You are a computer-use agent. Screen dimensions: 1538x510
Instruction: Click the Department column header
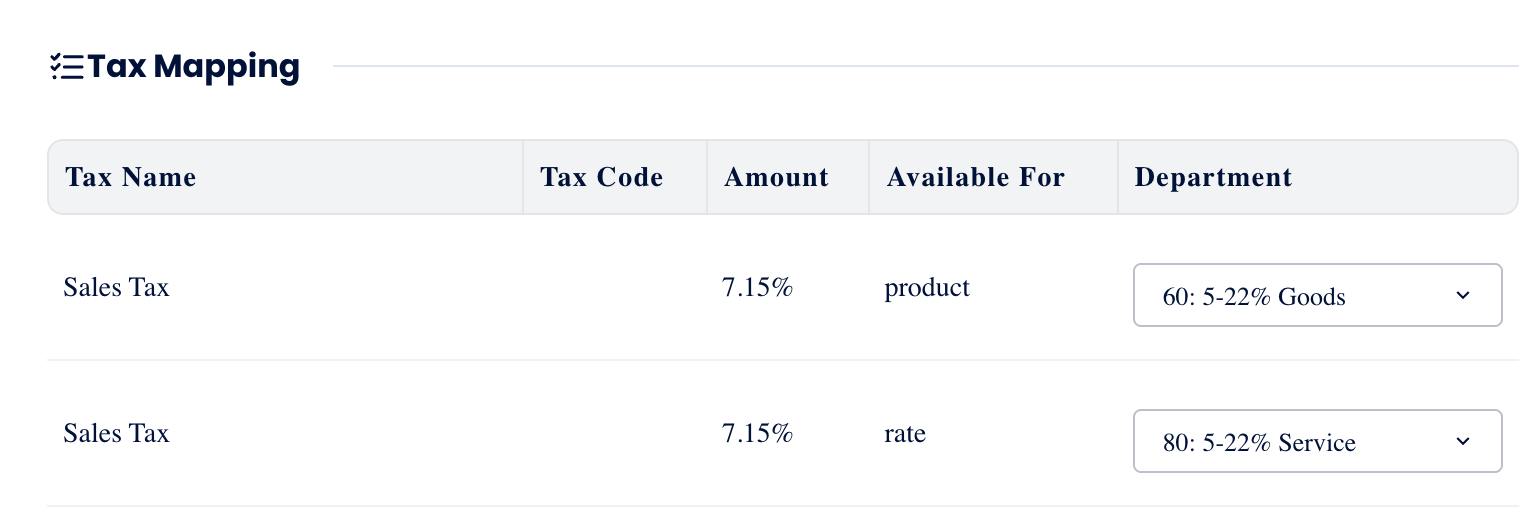(1214, 178)
